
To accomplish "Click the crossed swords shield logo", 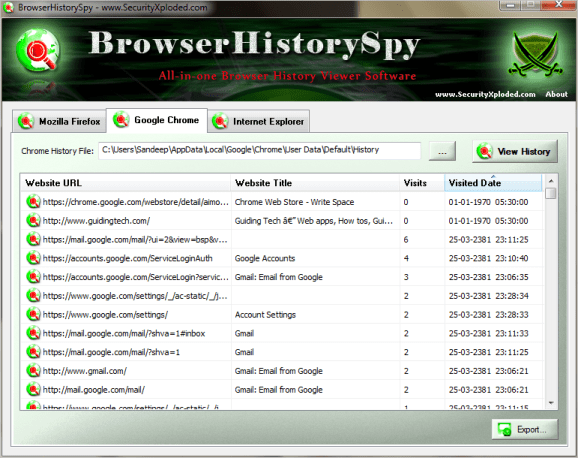I will point(536,54).
